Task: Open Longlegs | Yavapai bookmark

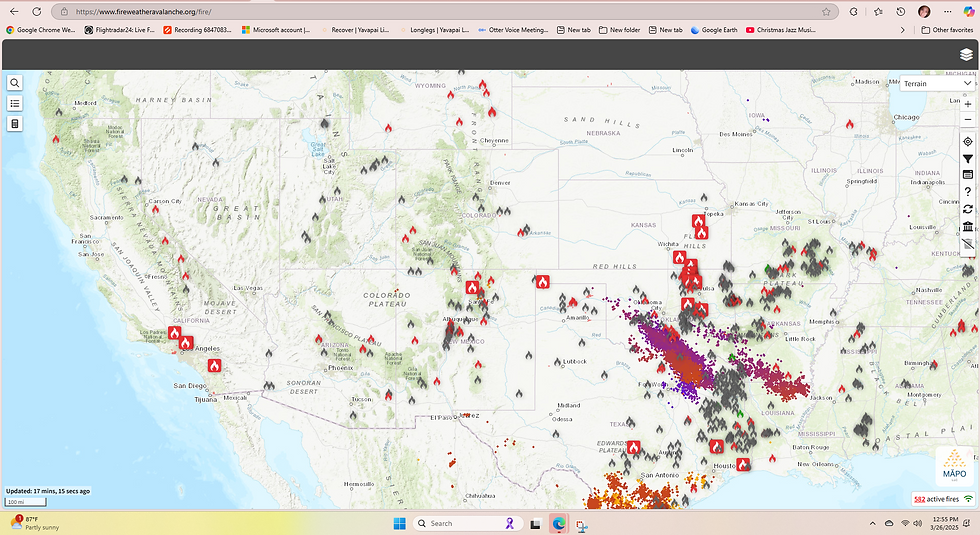Action: click(x=434, y=29)
